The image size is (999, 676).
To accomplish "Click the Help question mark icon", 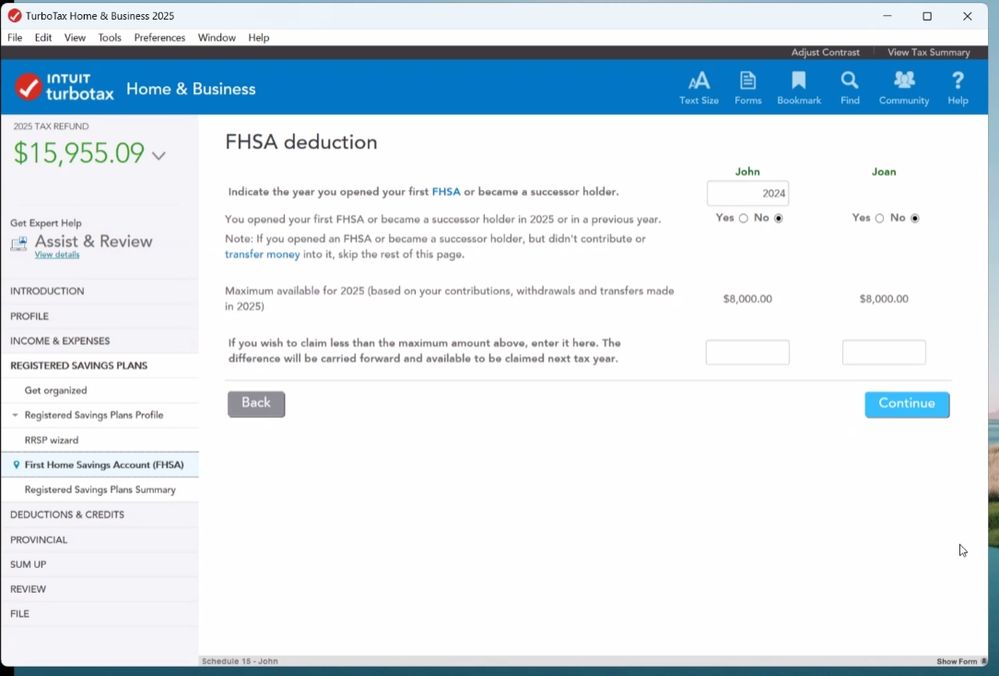I will tap(957, 81).
